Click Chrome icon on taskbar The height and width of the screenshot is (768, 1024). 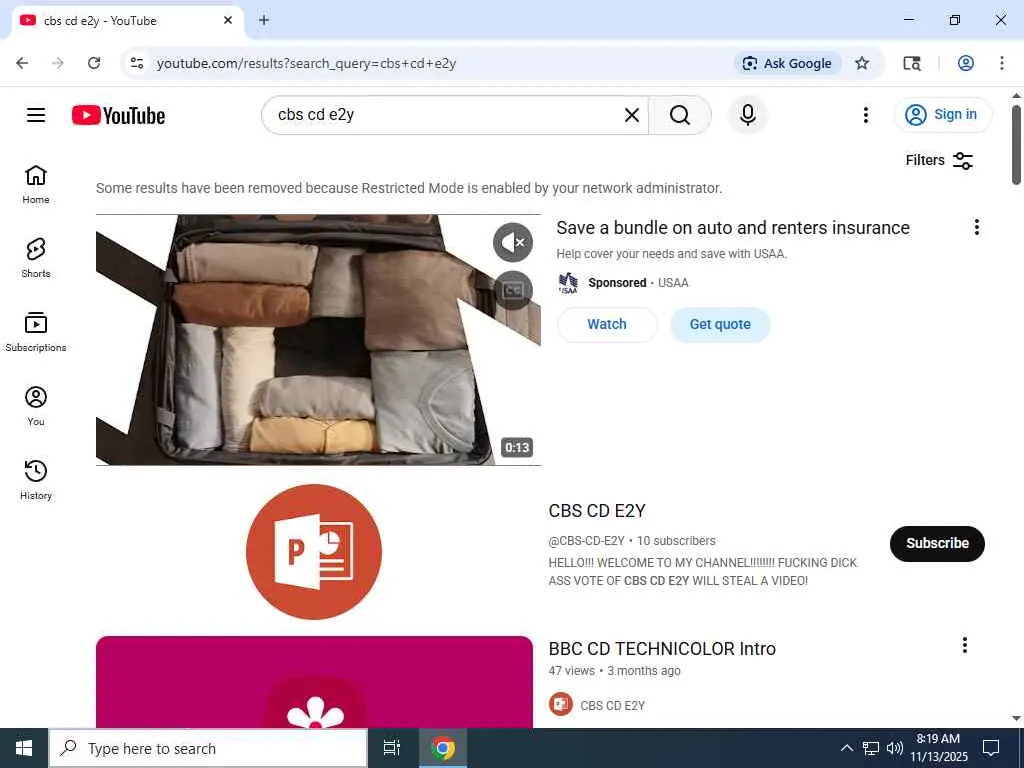point(443,748)
